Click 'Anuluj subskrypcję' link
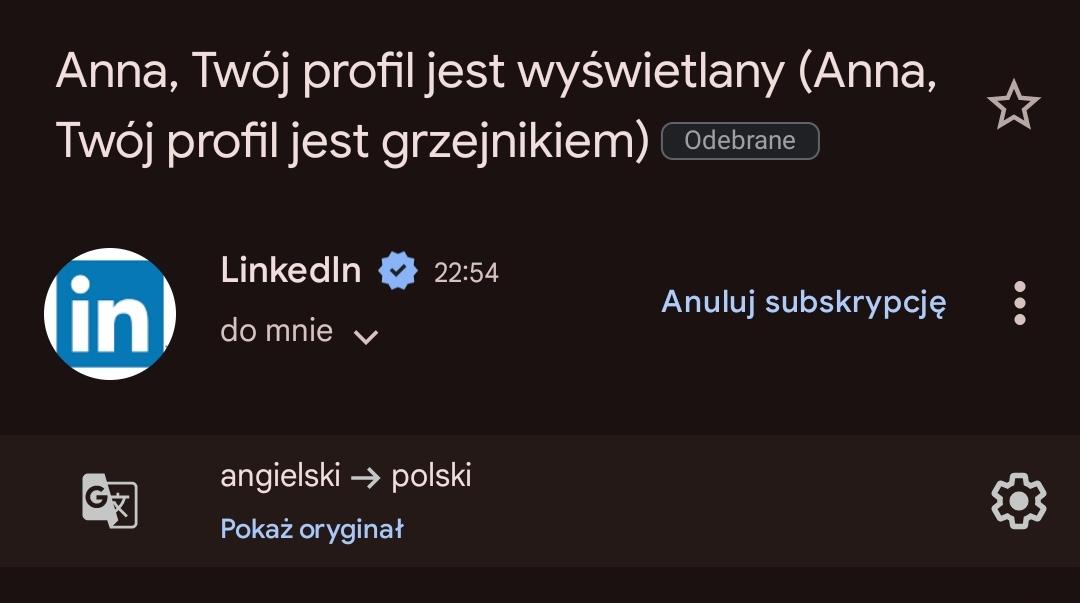This screenshot has height=603, width=1080. [803, 302]
